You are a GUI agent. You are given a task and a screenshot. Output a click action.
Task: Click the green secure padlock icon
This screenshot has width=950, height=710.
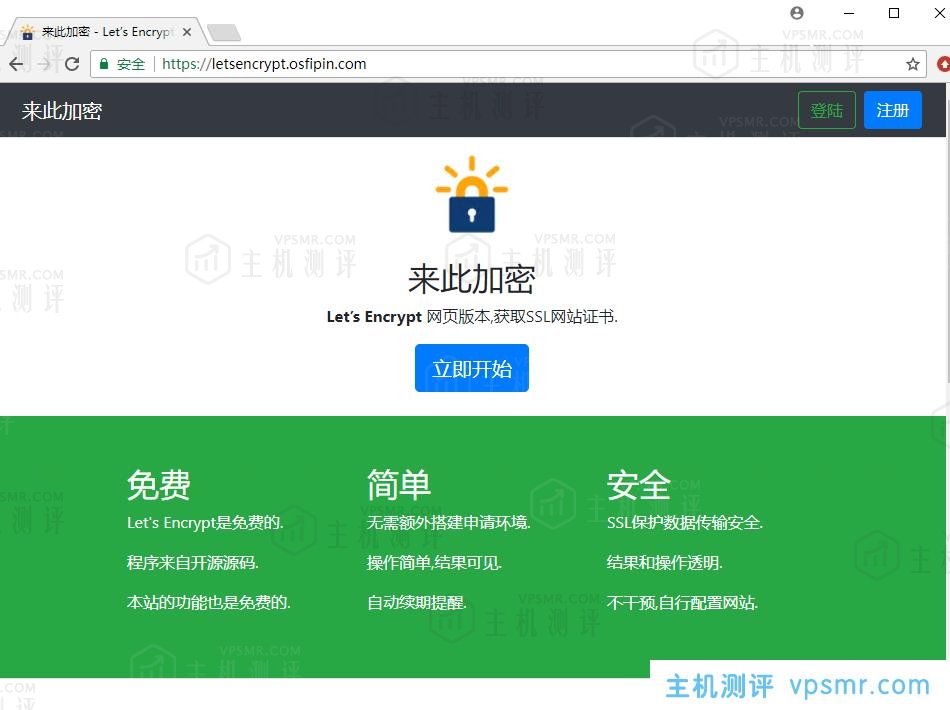104,64
